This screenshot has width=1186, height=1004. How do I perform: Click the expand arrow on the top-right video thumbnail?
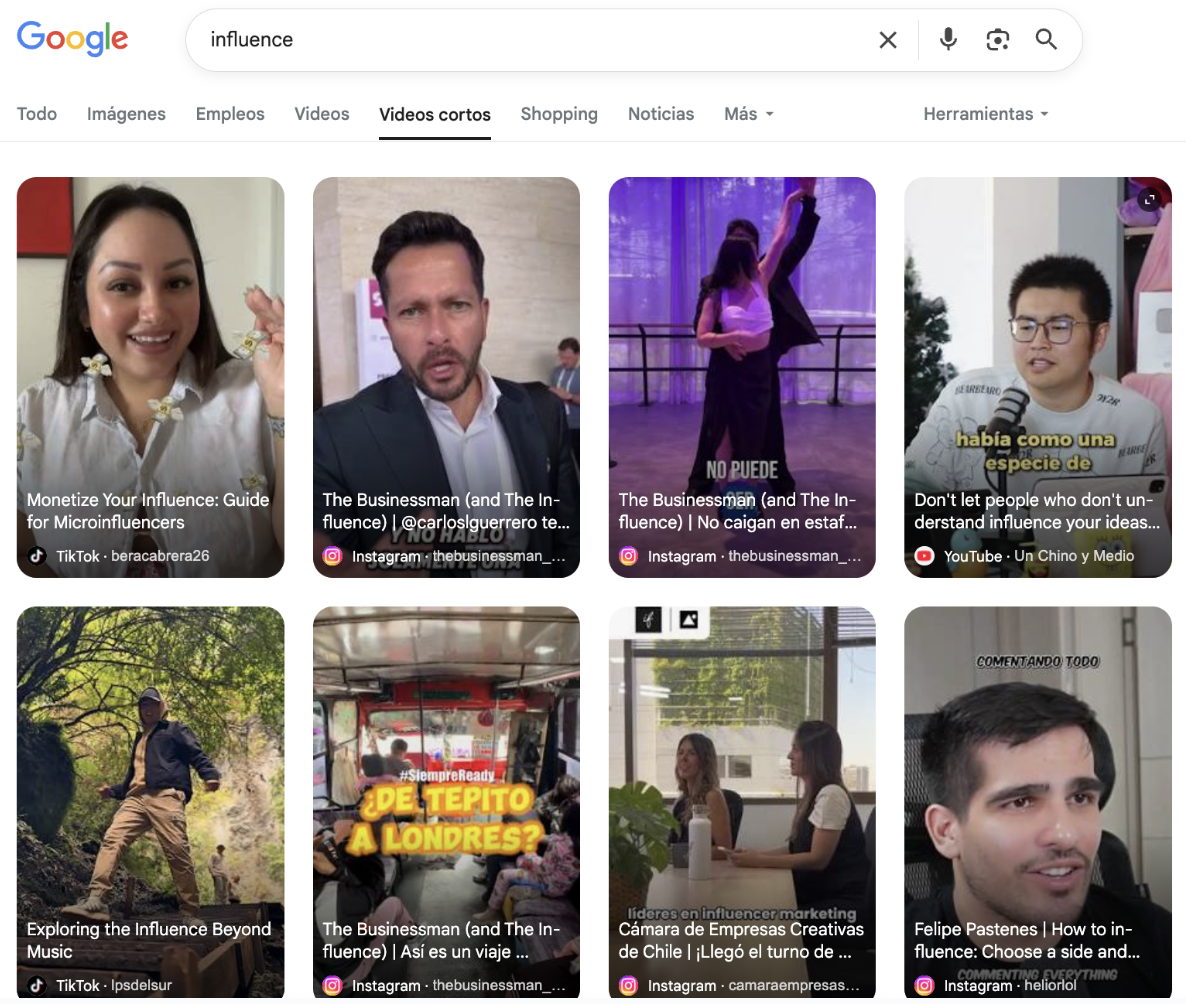(1149, 201)
